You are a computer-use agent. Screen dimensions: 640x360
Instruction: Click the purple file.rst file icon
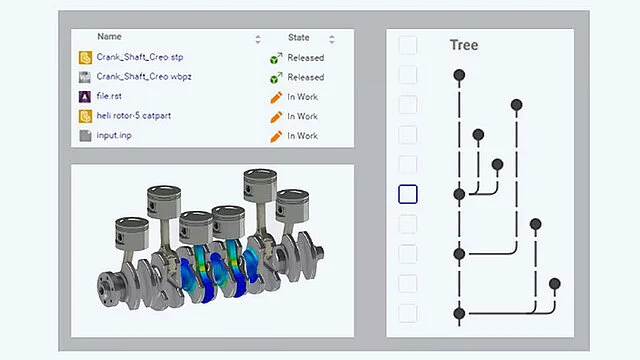pos(85,96)
